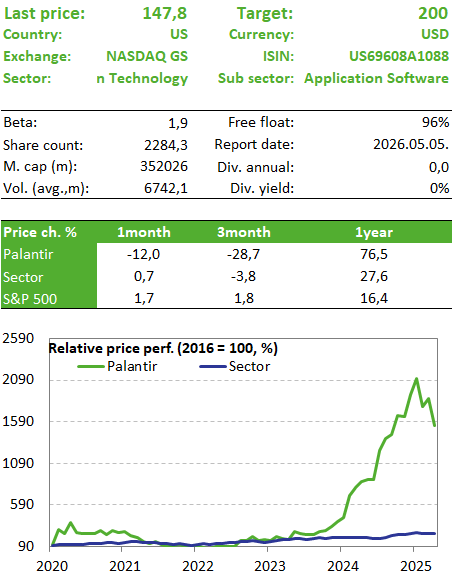Image resolution: width=452 pixels, height=573 pixels.
Task: Select the x-axis label 2021
Action: click(x=125, y=566)
